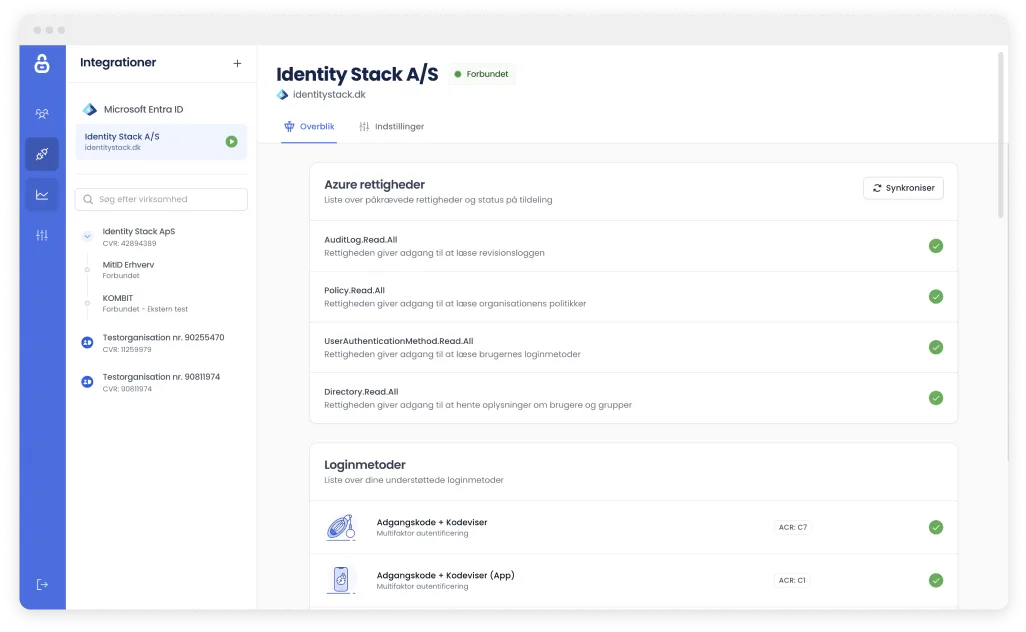
Task: Add a new integration with plus icon
Action: (237, 63)
